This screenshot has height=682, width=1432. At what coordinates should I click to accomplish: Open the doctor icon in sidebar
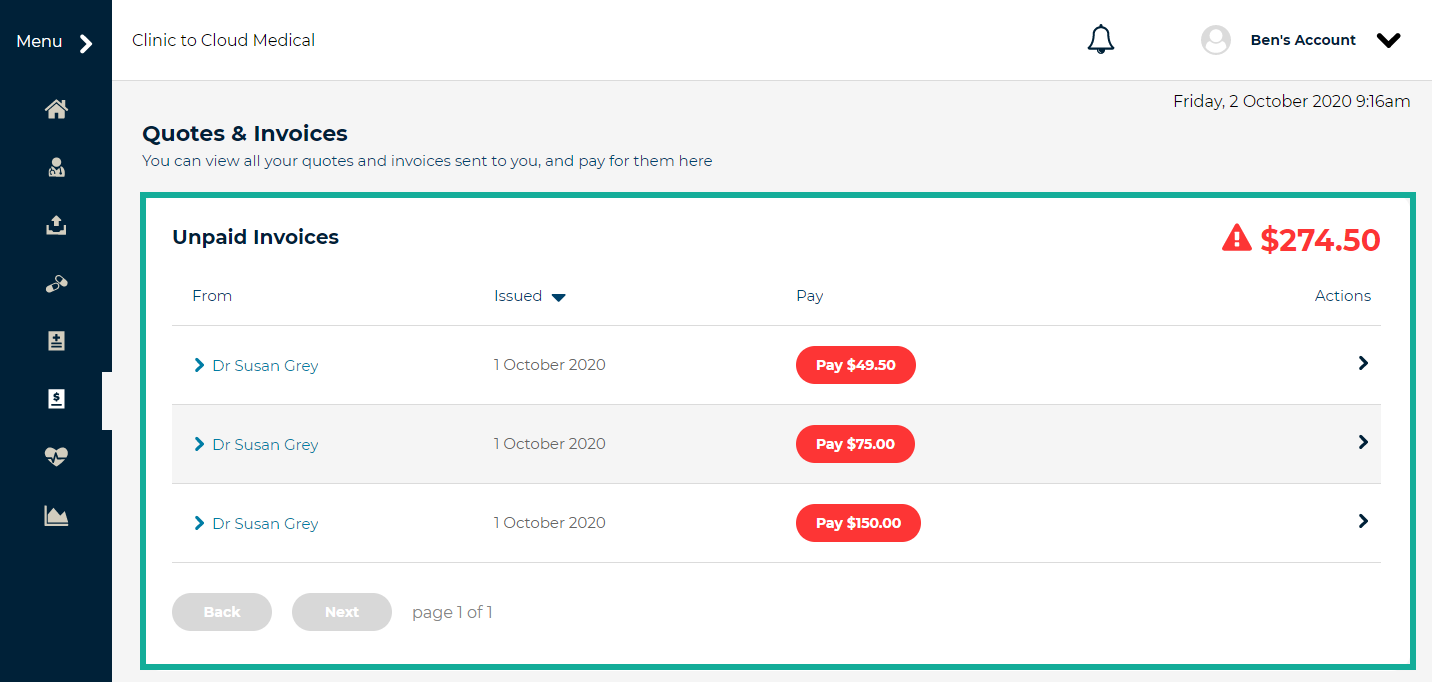tap(56, 168)
